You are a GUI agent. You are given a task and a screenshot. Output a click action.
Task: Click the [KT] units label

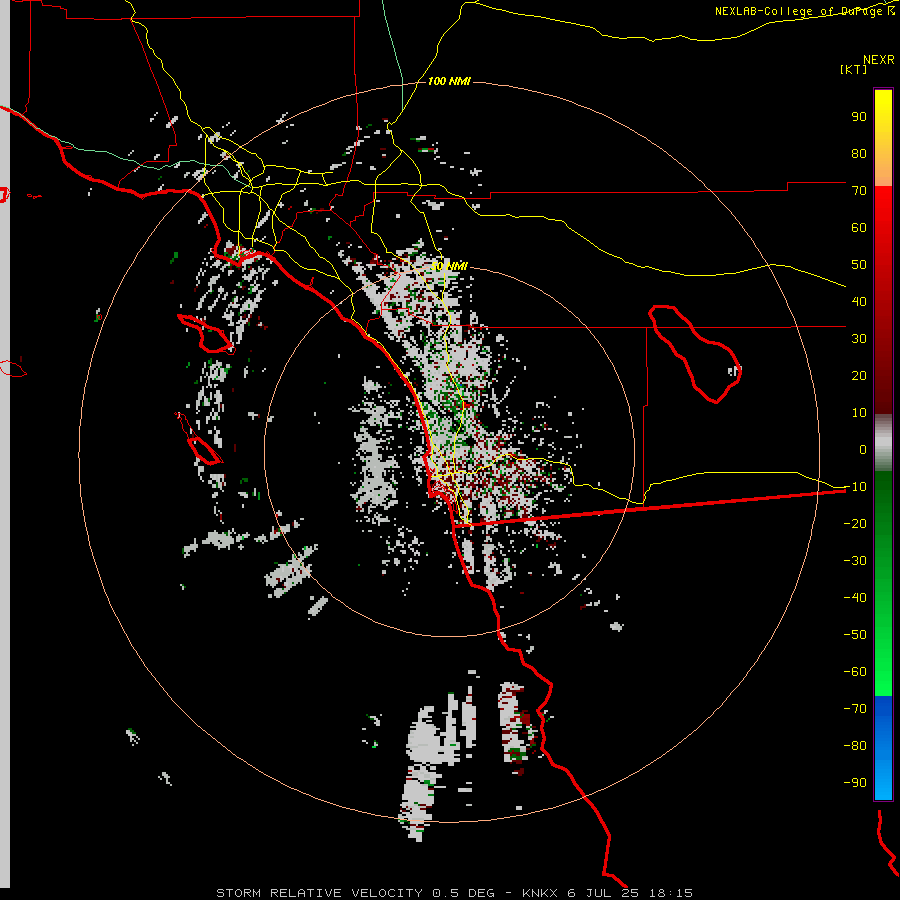pyautogui.click(x=854, y=69)
